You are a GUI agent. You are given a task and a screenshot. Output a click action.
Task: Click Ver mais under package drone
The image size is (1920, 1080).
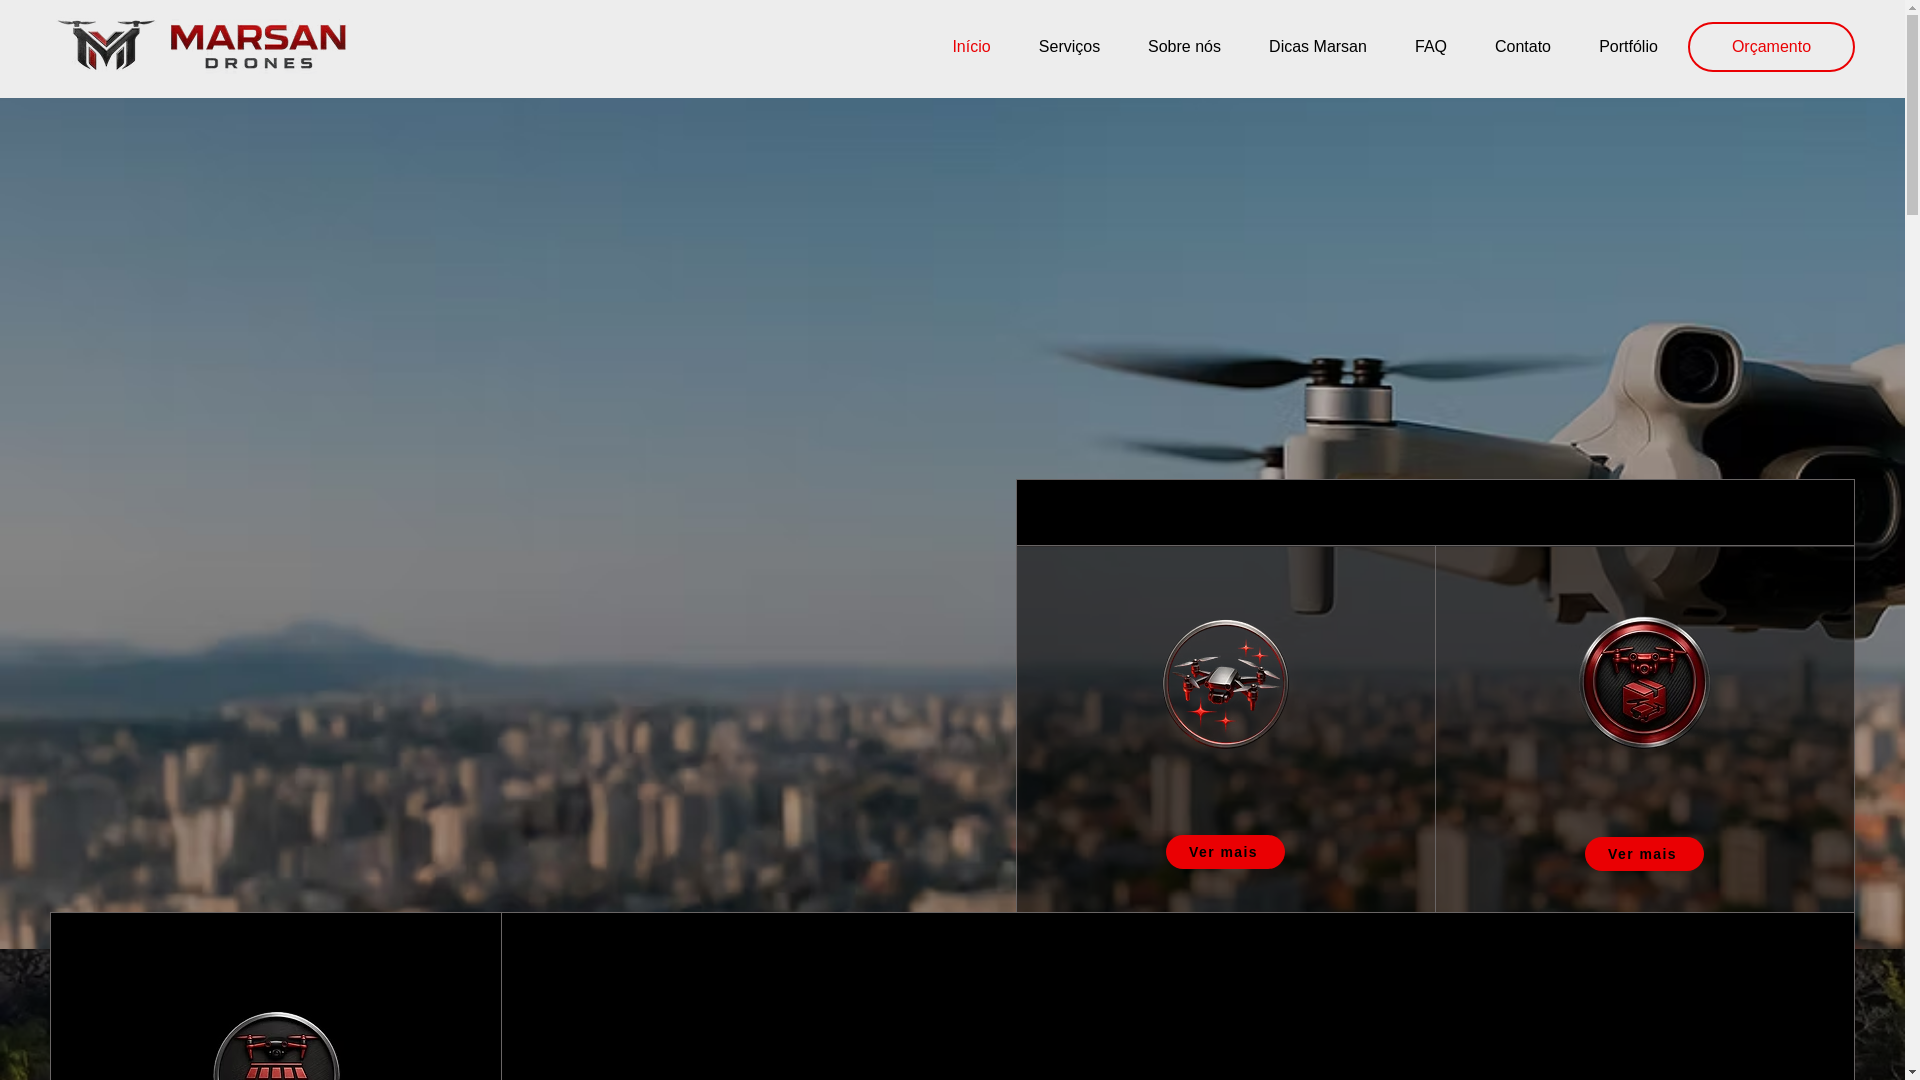pos(1644,854)
